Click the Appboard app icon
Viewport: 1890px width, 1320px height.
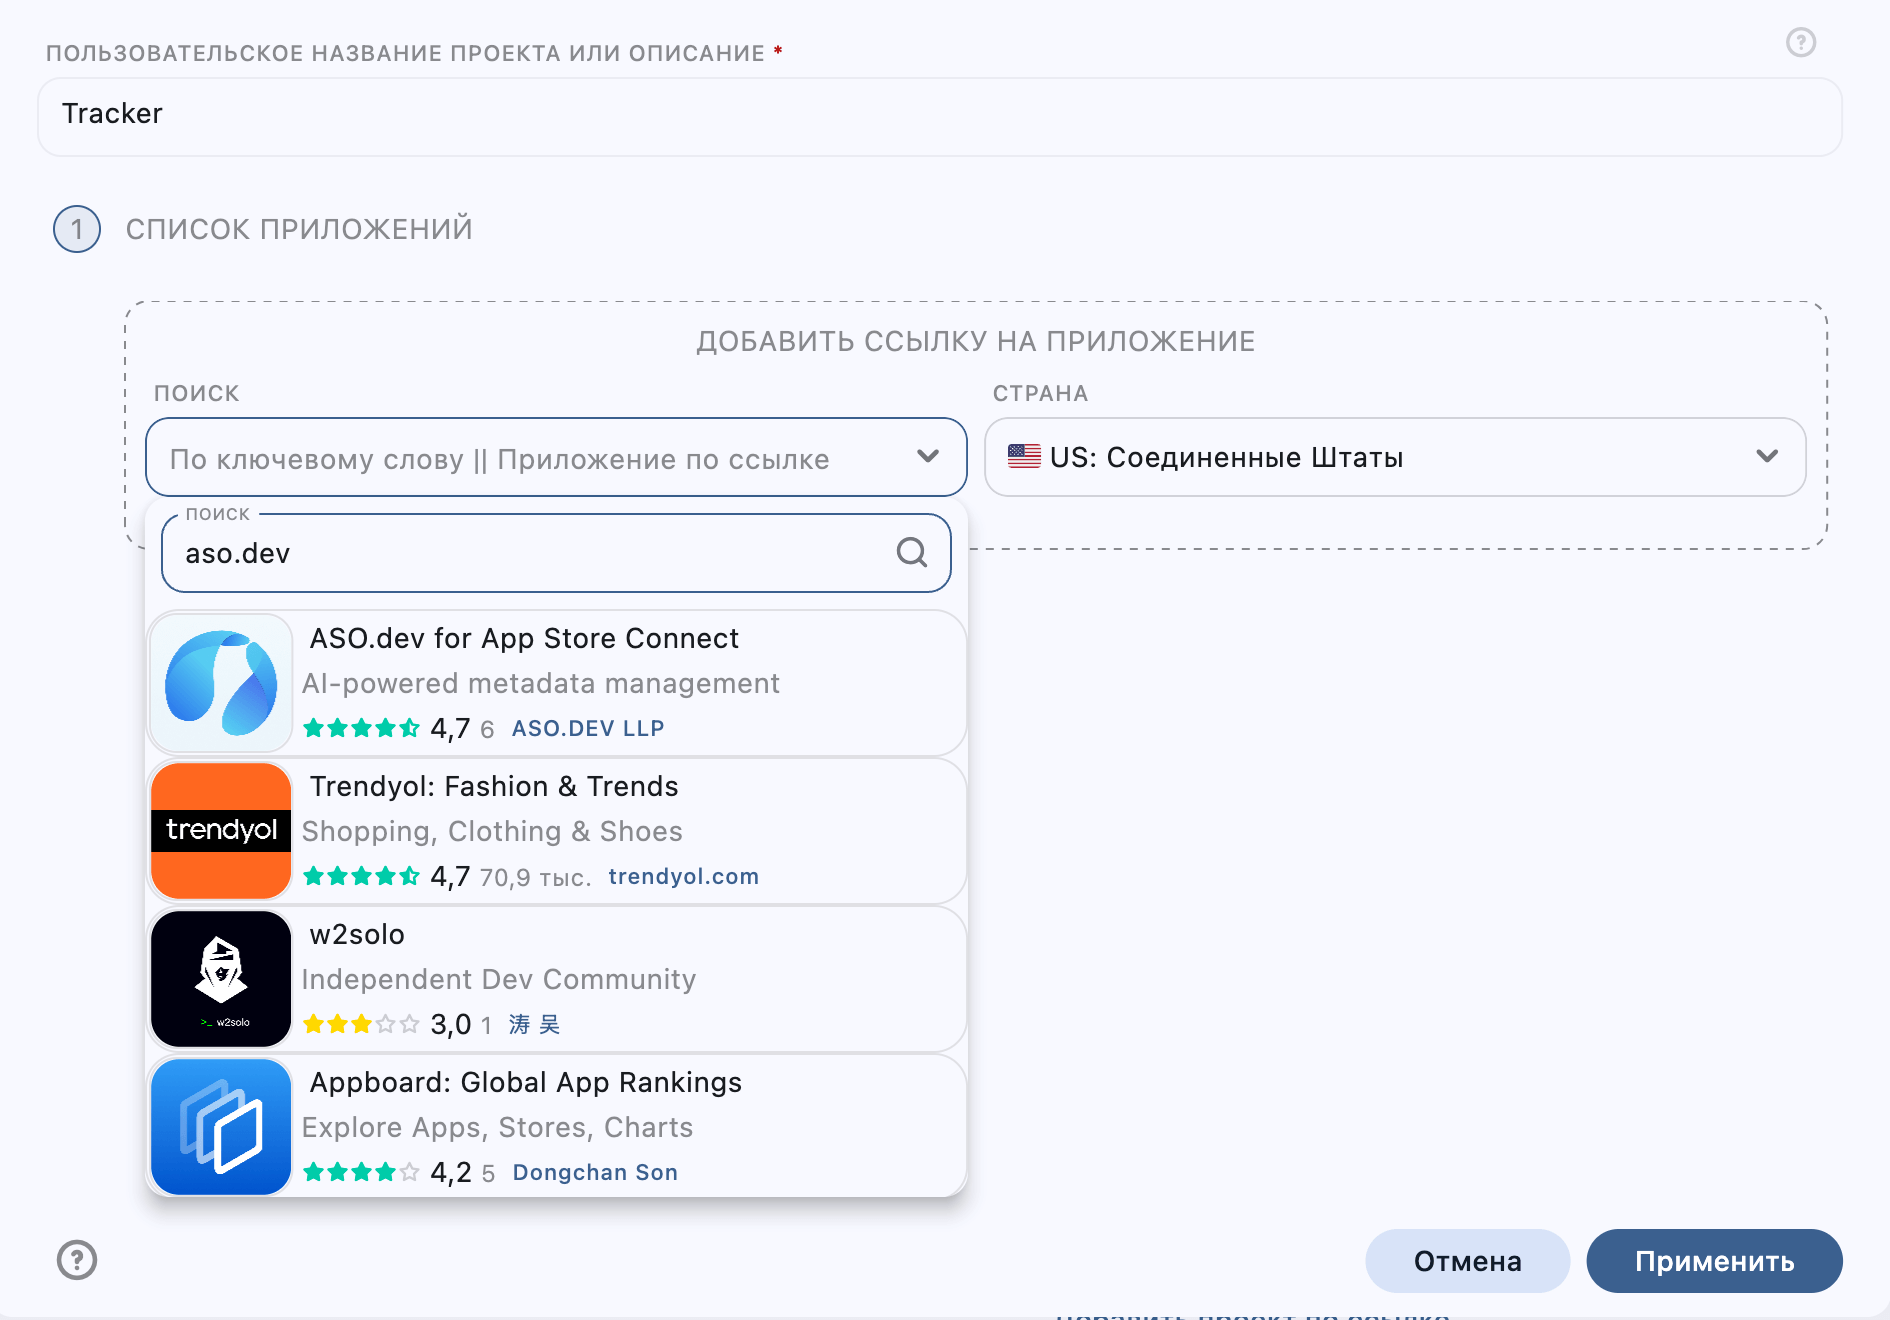221,1127
